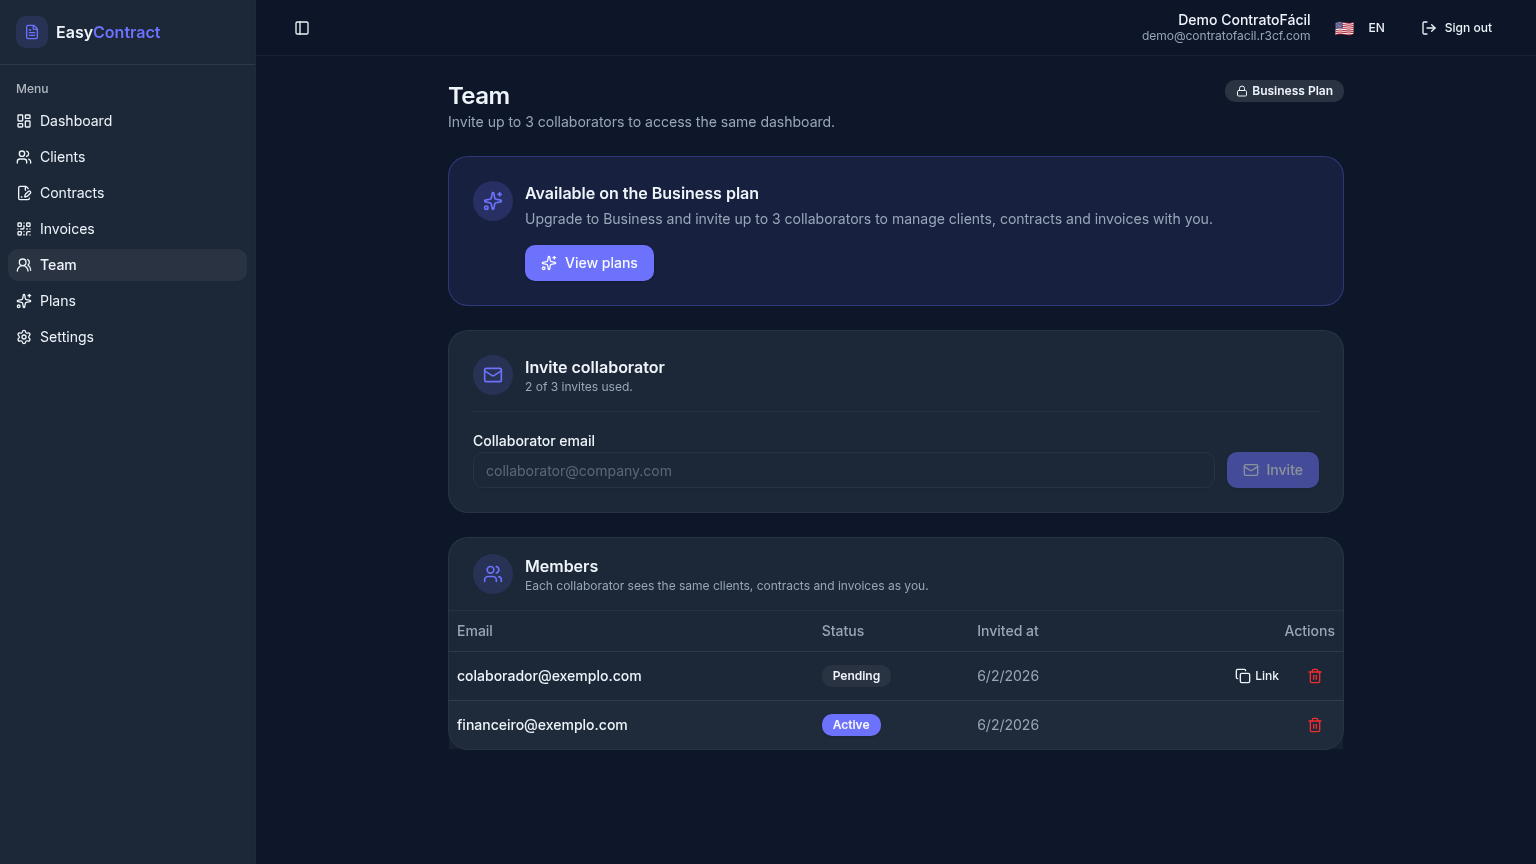The width and height of the screenshot is (1536, 864).
Task: Click invited date 6/2/2026 in financeiro row
Action: coord(1008,725)
